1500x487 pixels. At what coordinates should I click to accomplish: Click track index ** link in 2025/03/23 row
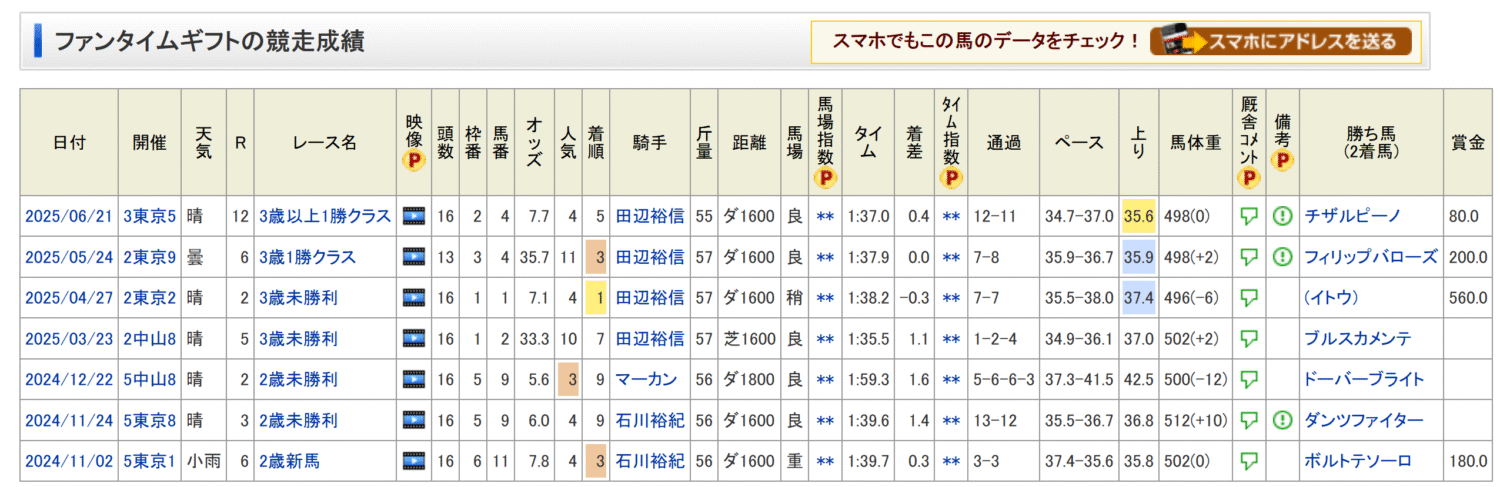[x=824, y=338]
